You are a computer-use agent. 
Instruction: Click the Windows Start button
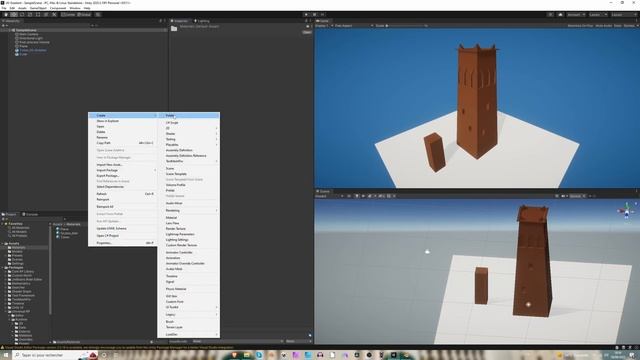tap(6, 355)
